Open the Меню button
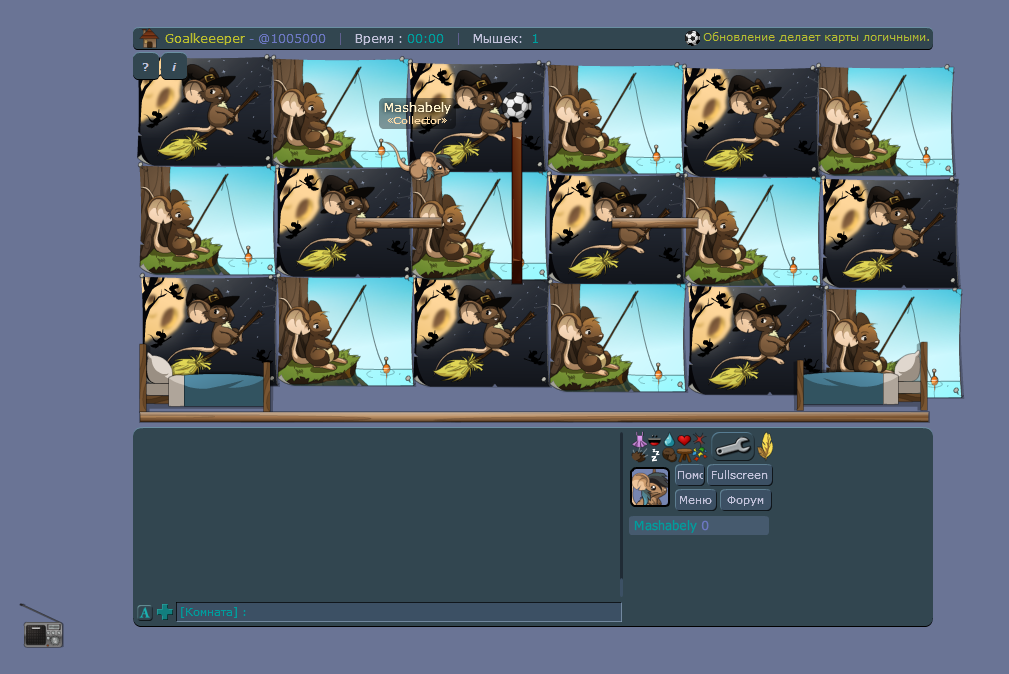 pyautogui.click(x=695, y=500)
